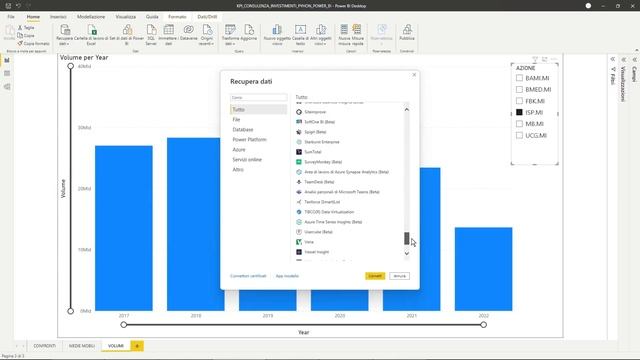Click upper handle of Volume axis slider

(71, 66)
